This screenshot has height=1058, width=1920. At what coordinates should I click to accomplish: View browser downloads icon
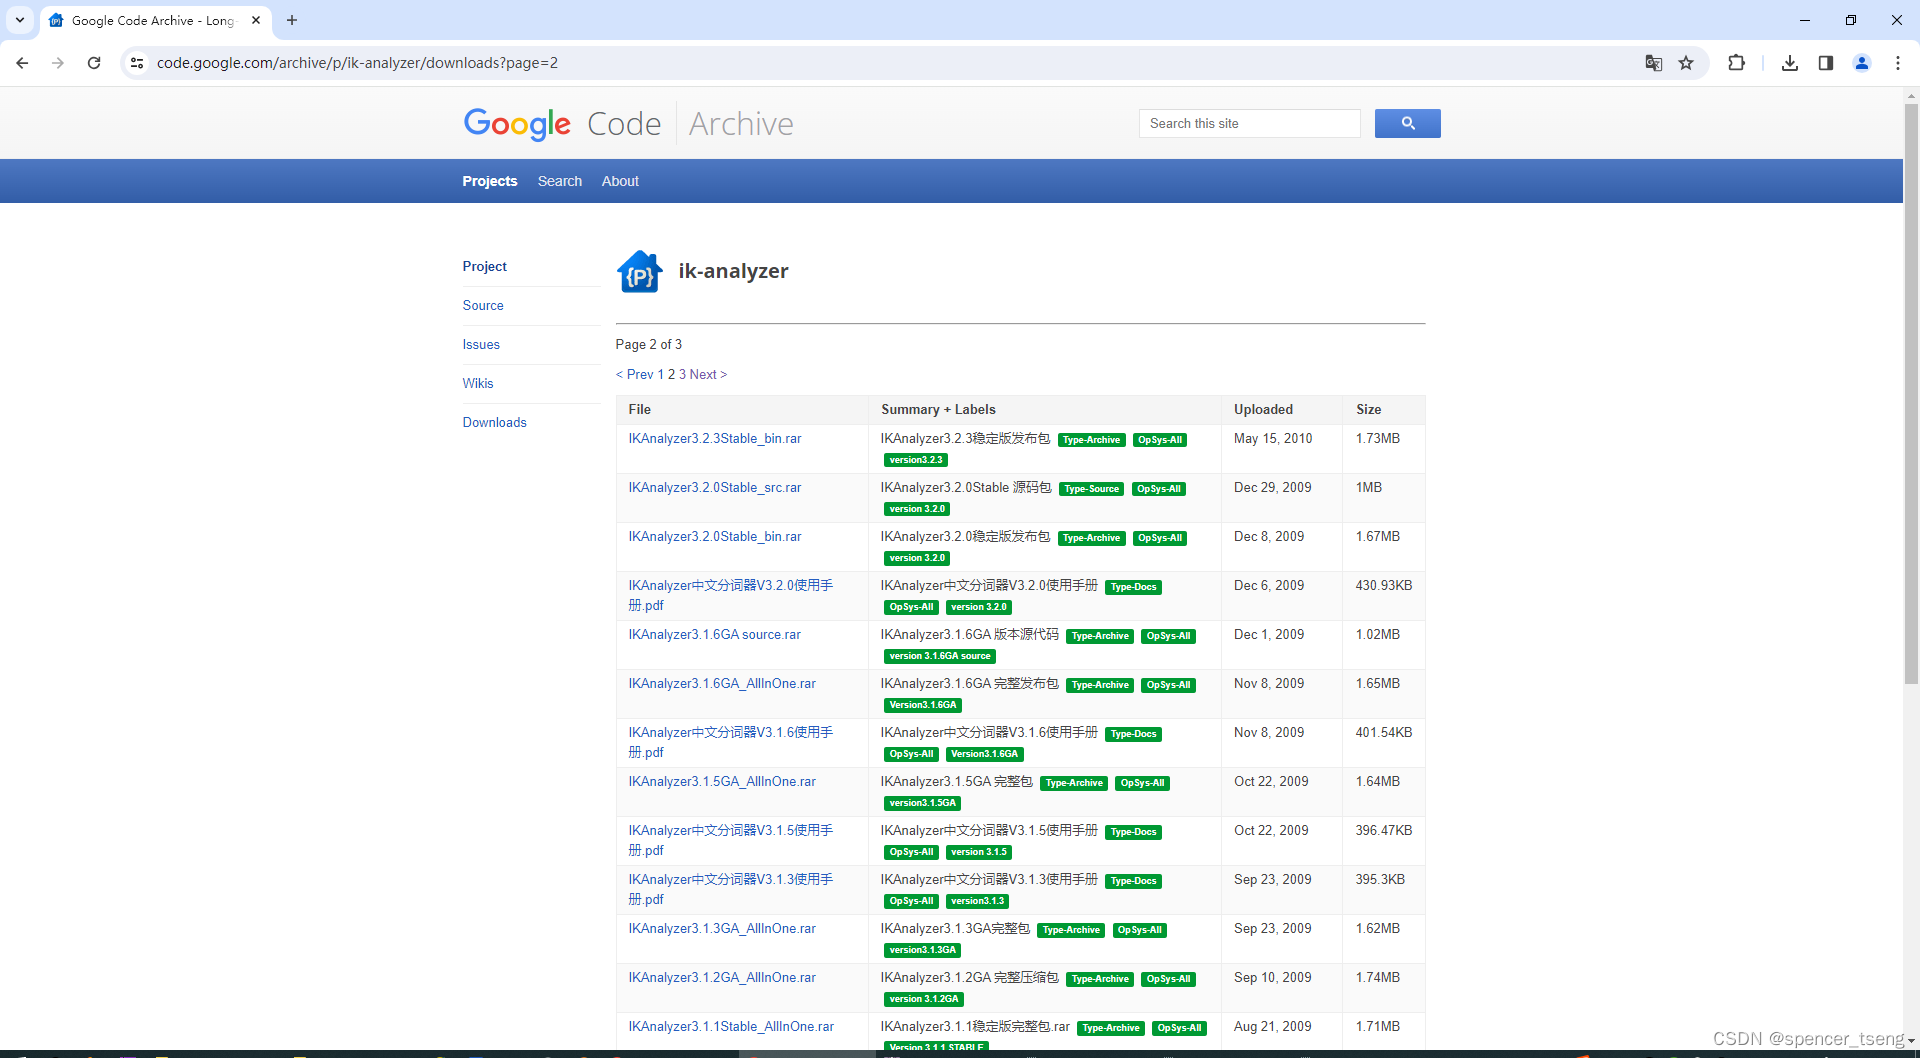1790,62
